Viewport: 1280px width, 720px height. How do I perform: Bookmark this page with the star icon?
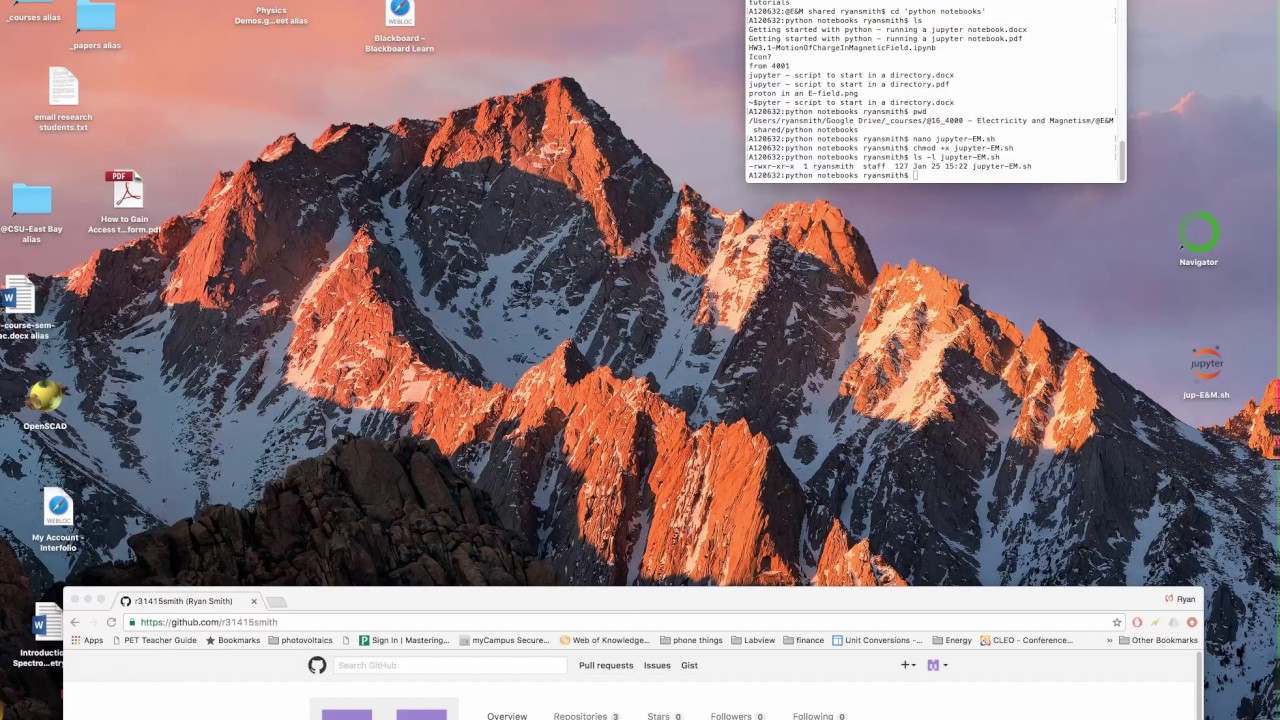(x=1117, y=622)
